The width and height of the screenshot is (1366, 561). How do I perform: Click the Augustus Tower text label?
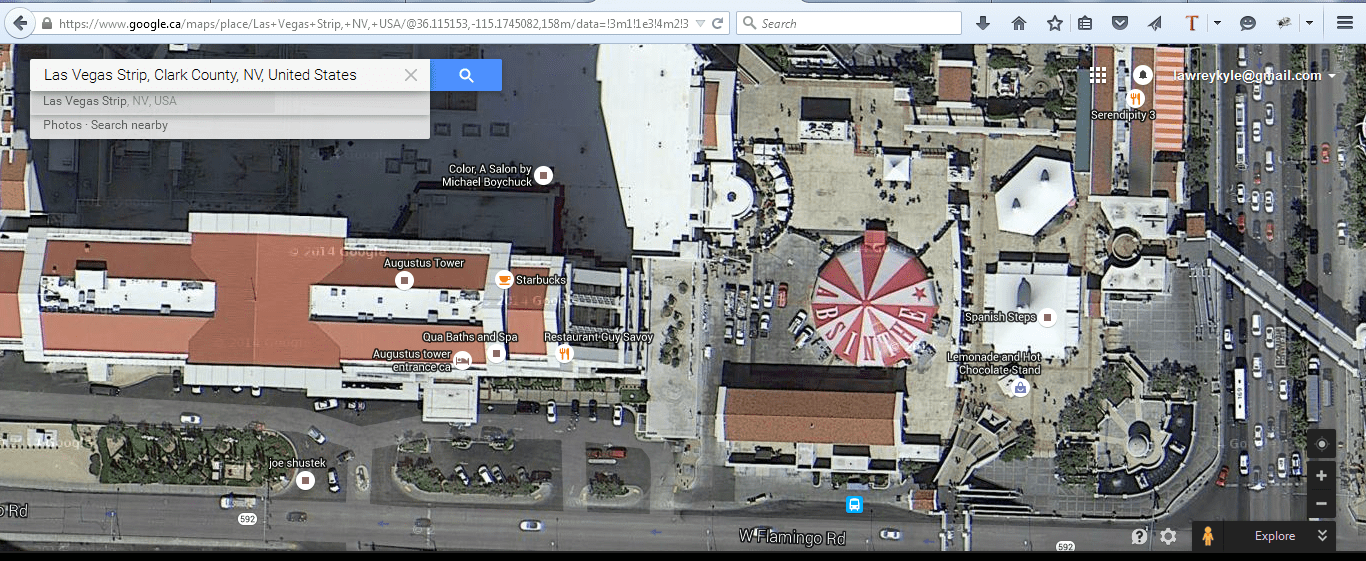425,263
